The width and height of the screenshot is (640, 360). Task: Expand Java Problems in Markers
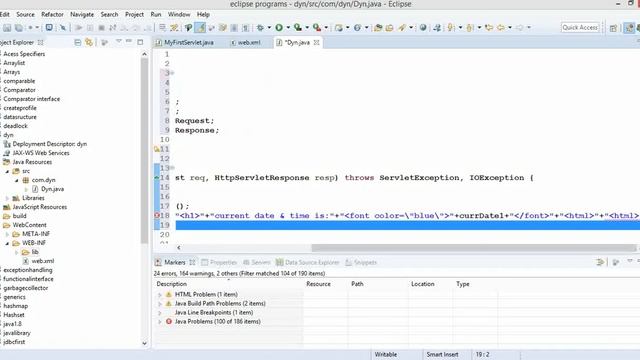point(160,322)
